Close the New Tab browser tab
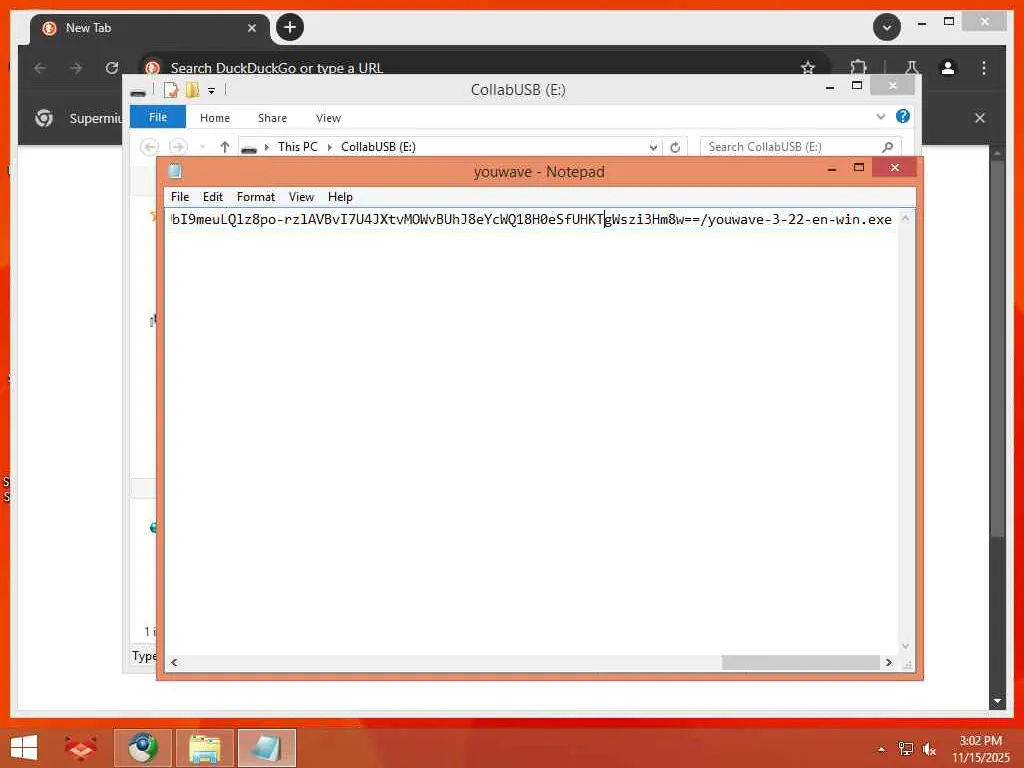 pyautogui.click(x=252, y=28)
